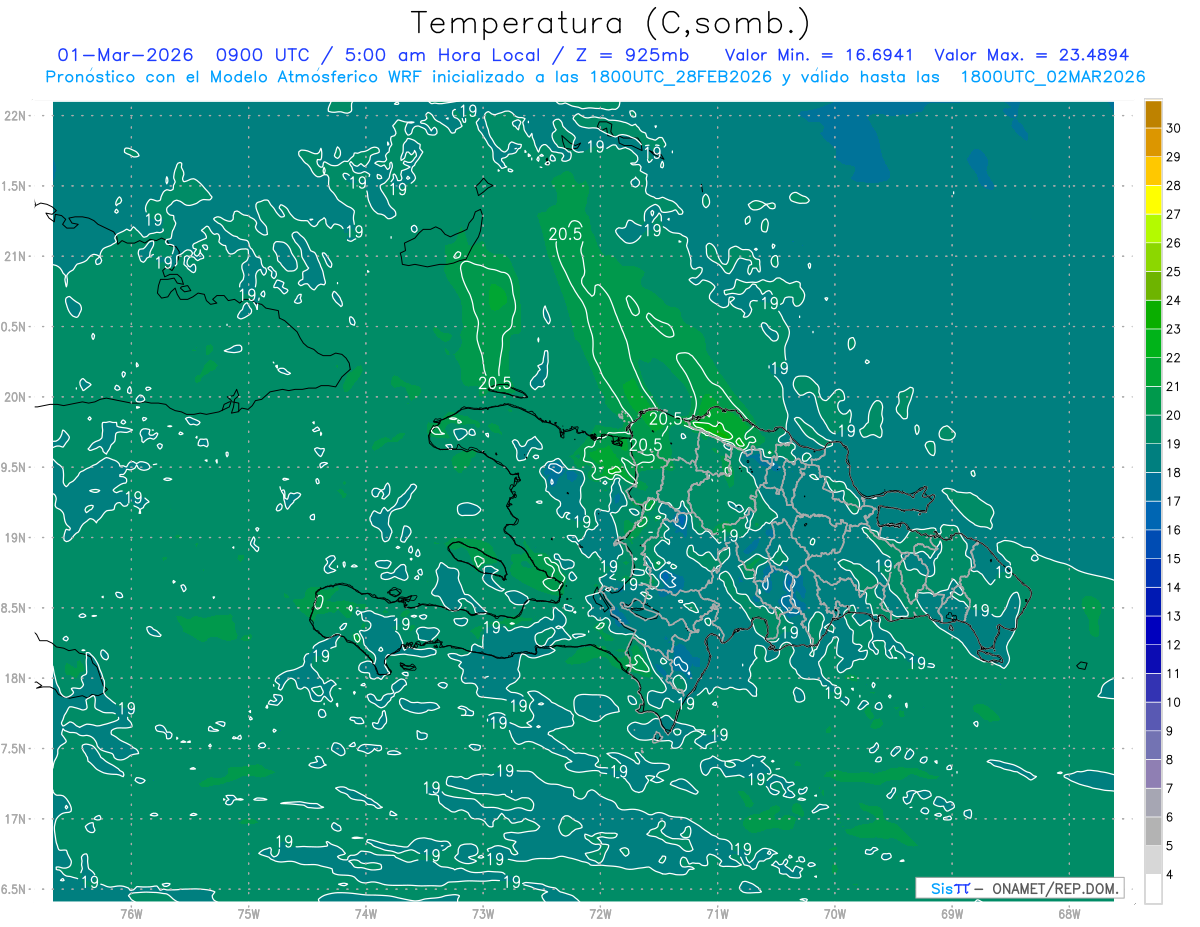
Task: Click the 68W longitude axis label
Action: (1068, 913)
